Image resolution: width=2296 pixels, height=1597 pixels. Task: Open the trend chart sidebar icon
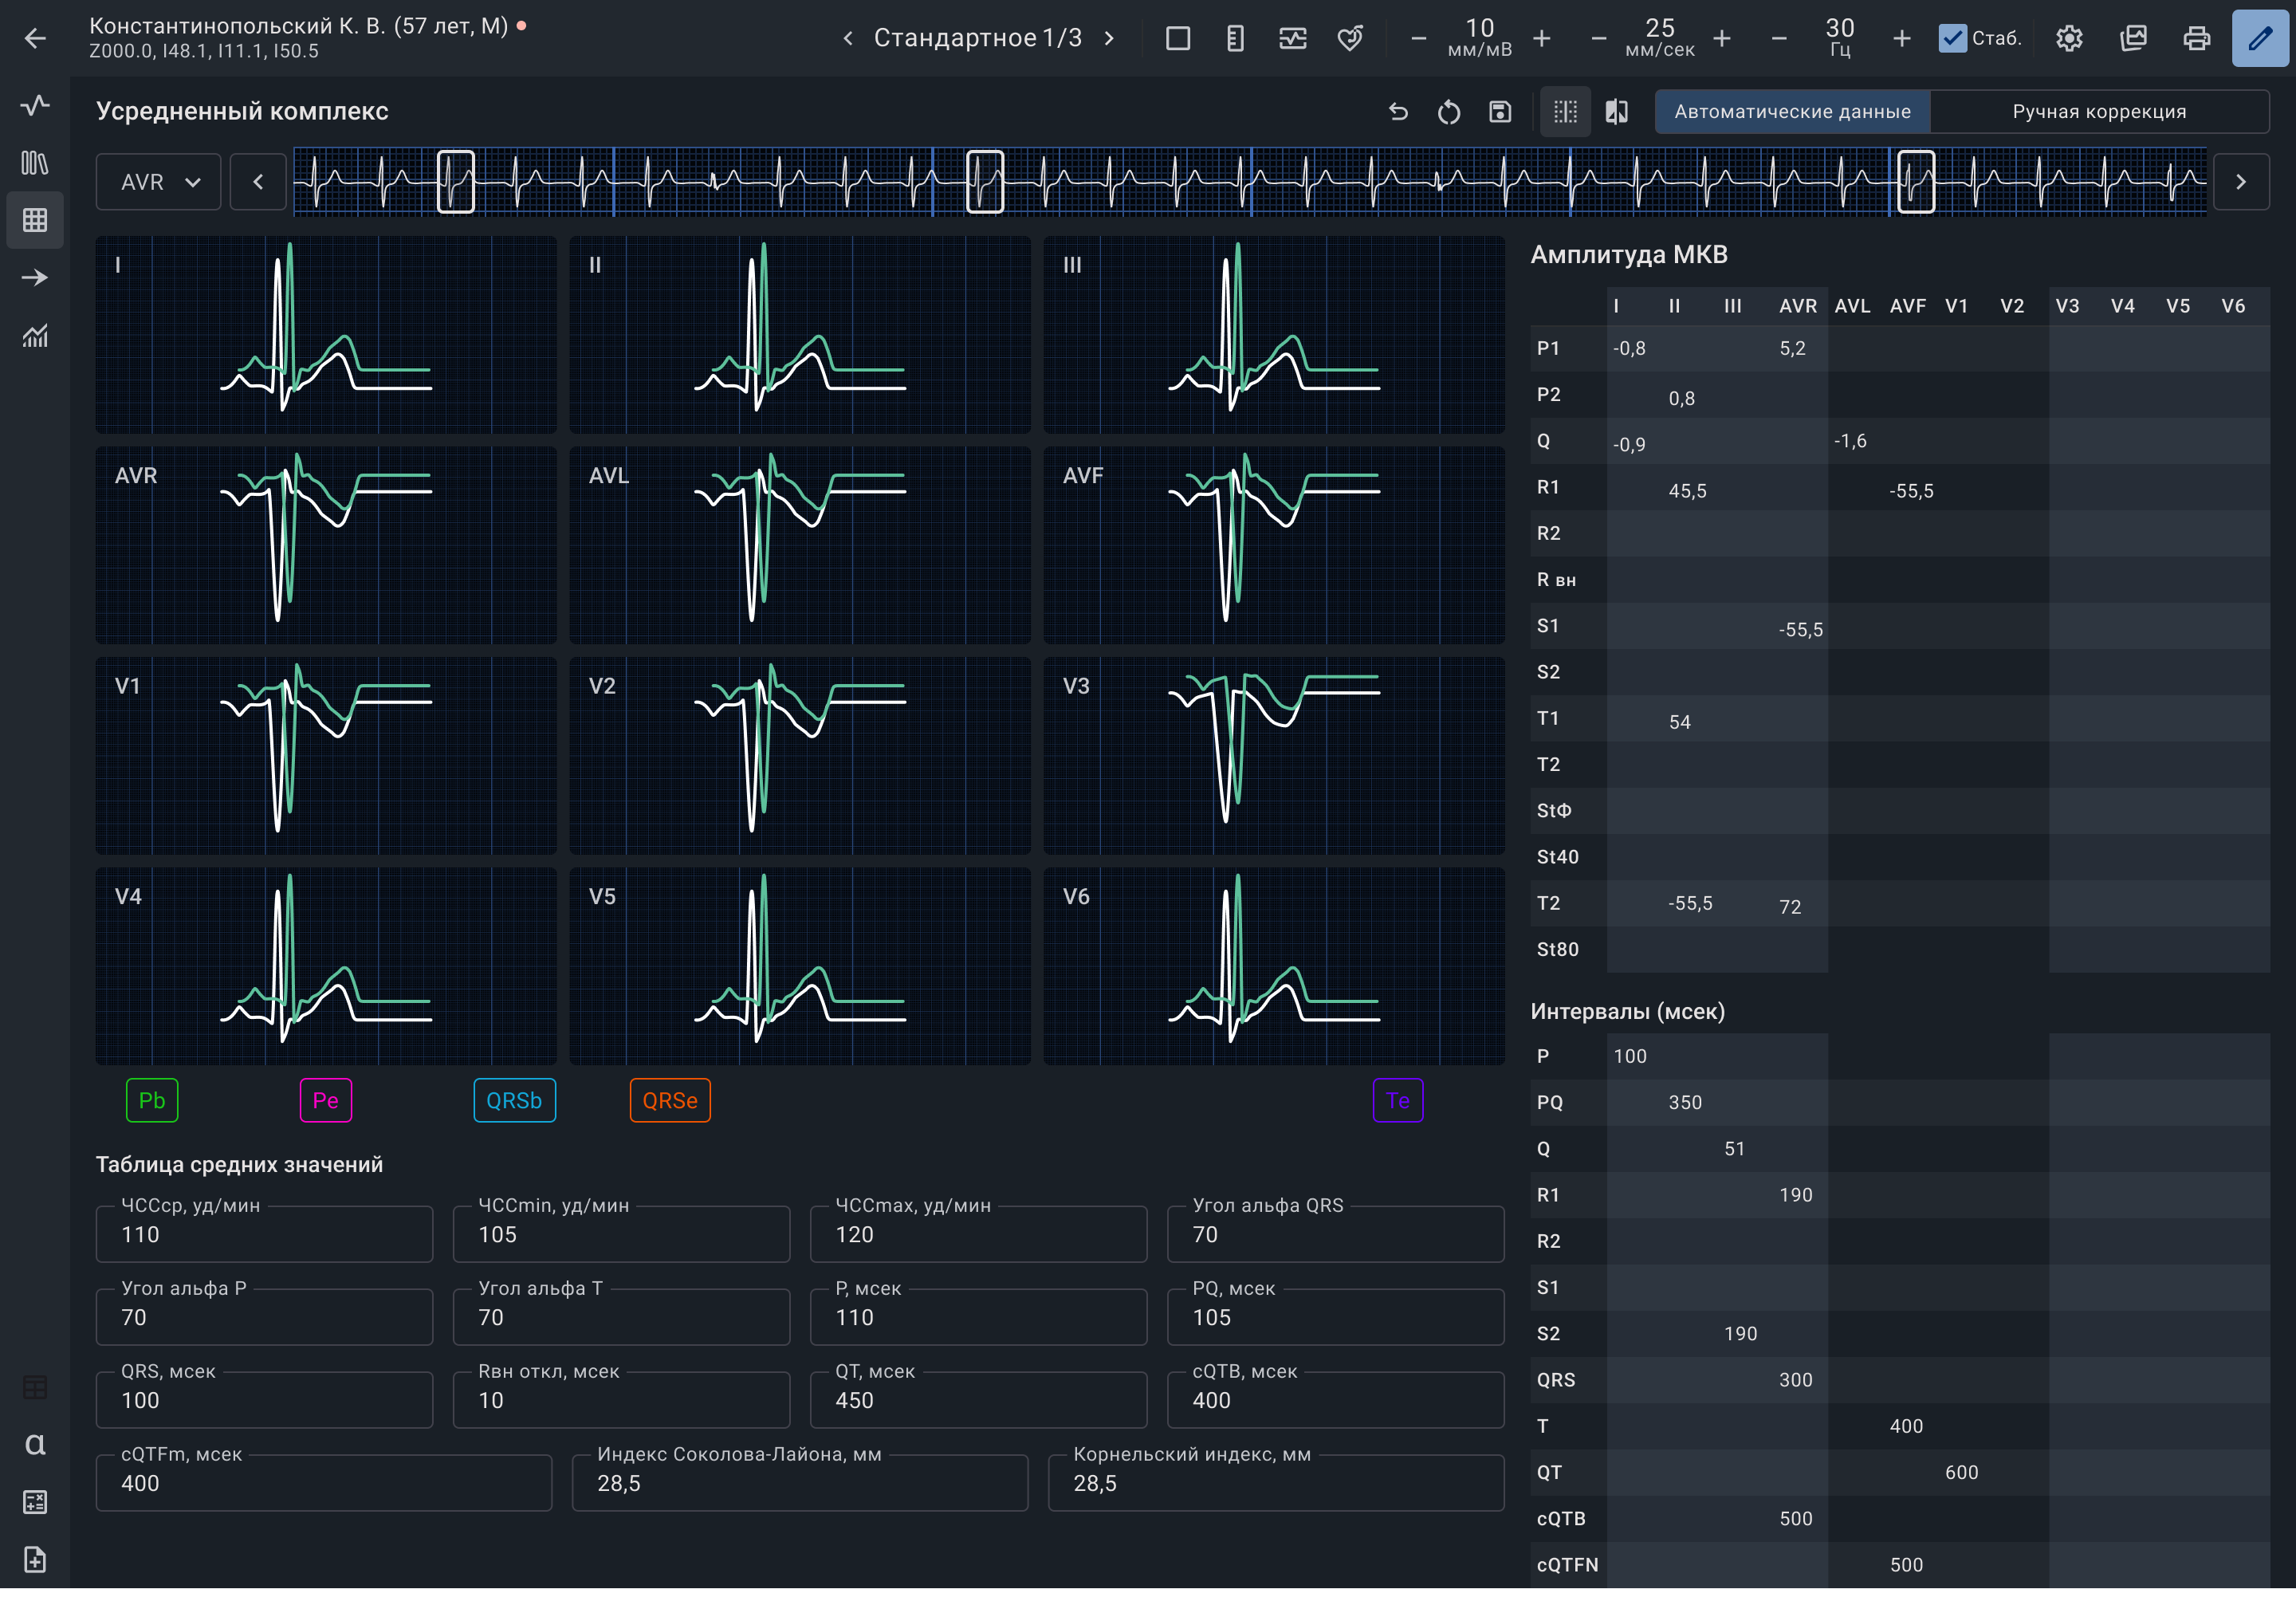coord(35,335)
